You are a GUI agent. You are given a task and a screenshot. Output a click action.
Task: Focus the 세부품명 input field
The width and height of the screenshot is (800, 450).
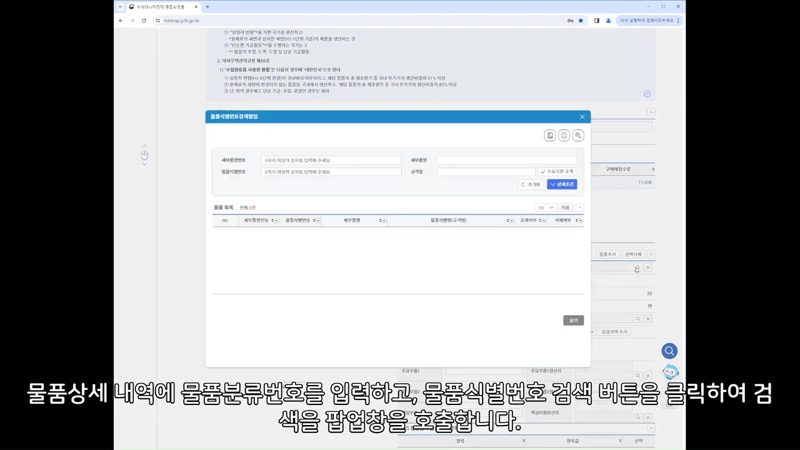click(507, 160)
